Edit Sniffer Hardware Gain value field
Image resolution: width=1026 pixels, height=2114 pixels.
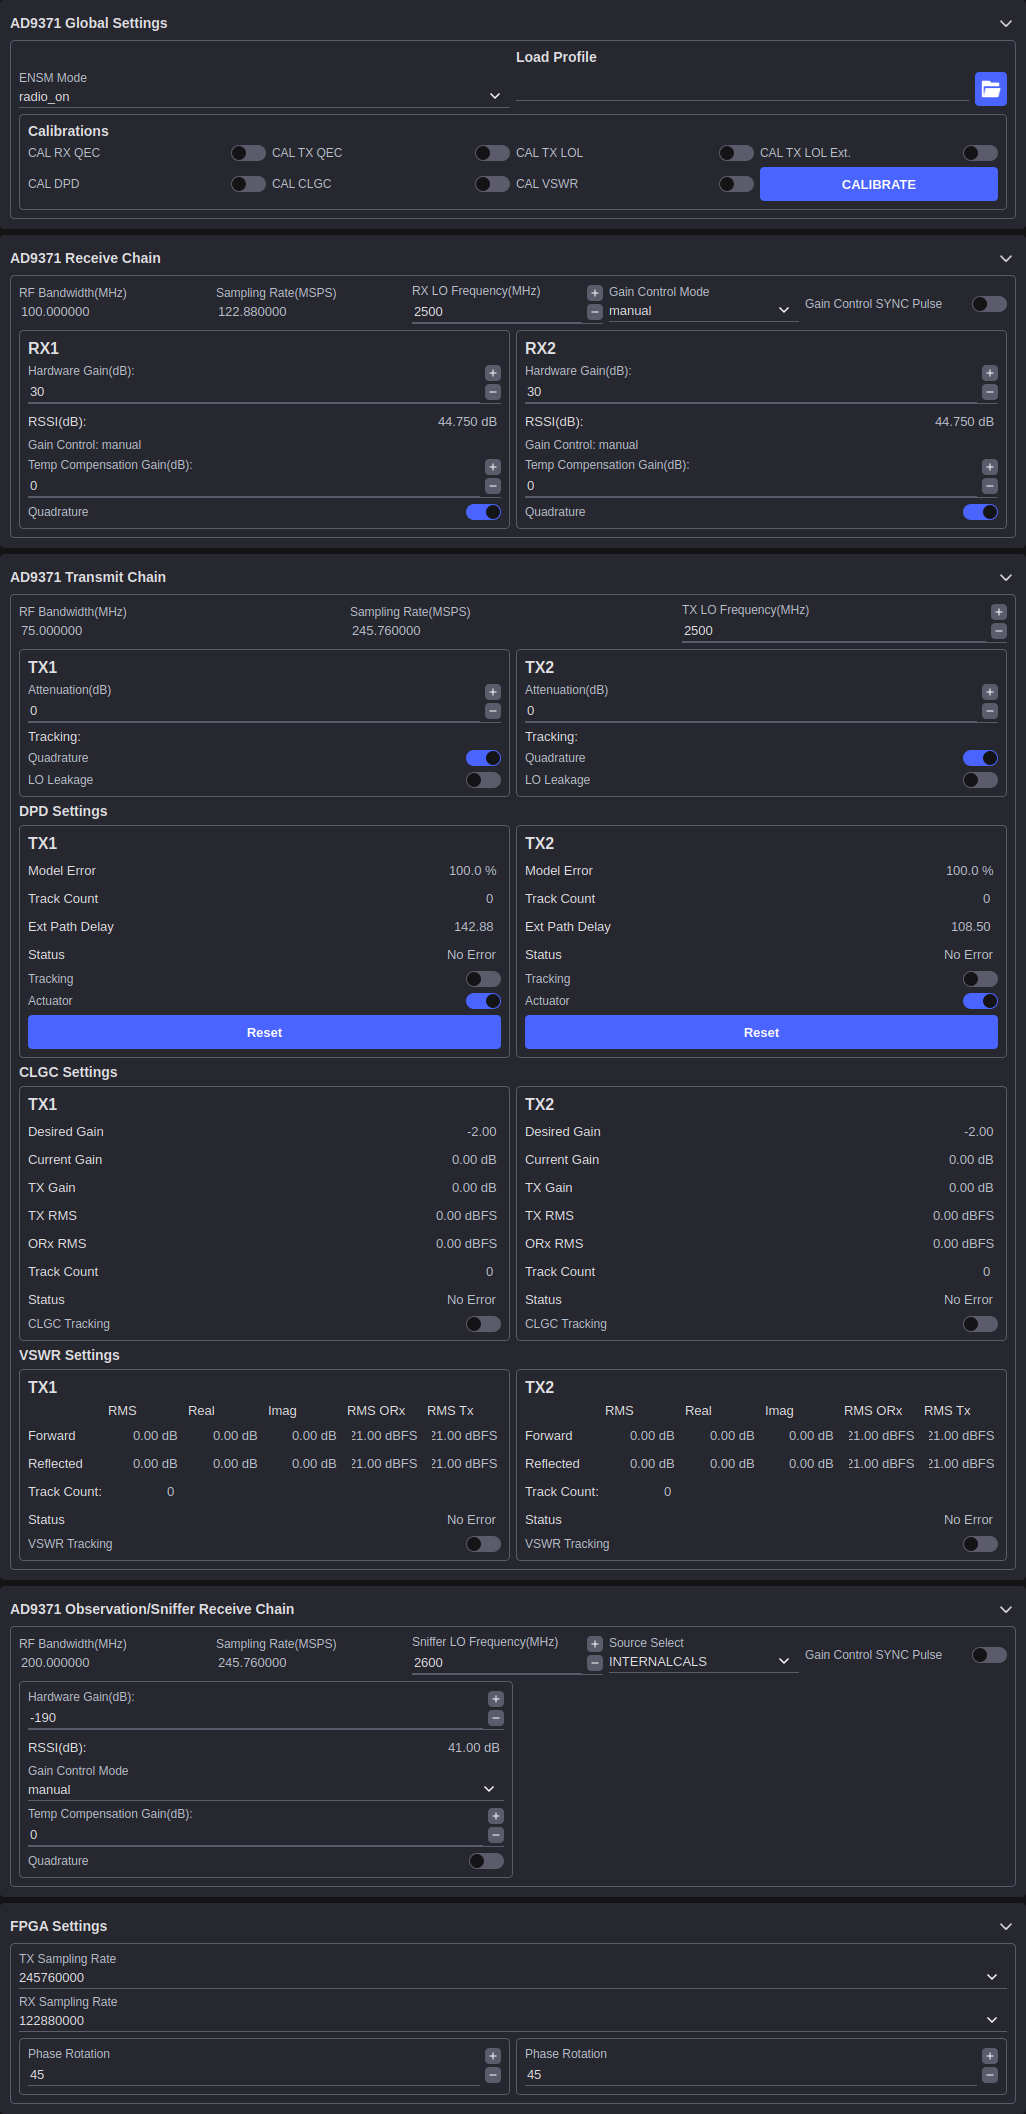(x=255, y=1718)
